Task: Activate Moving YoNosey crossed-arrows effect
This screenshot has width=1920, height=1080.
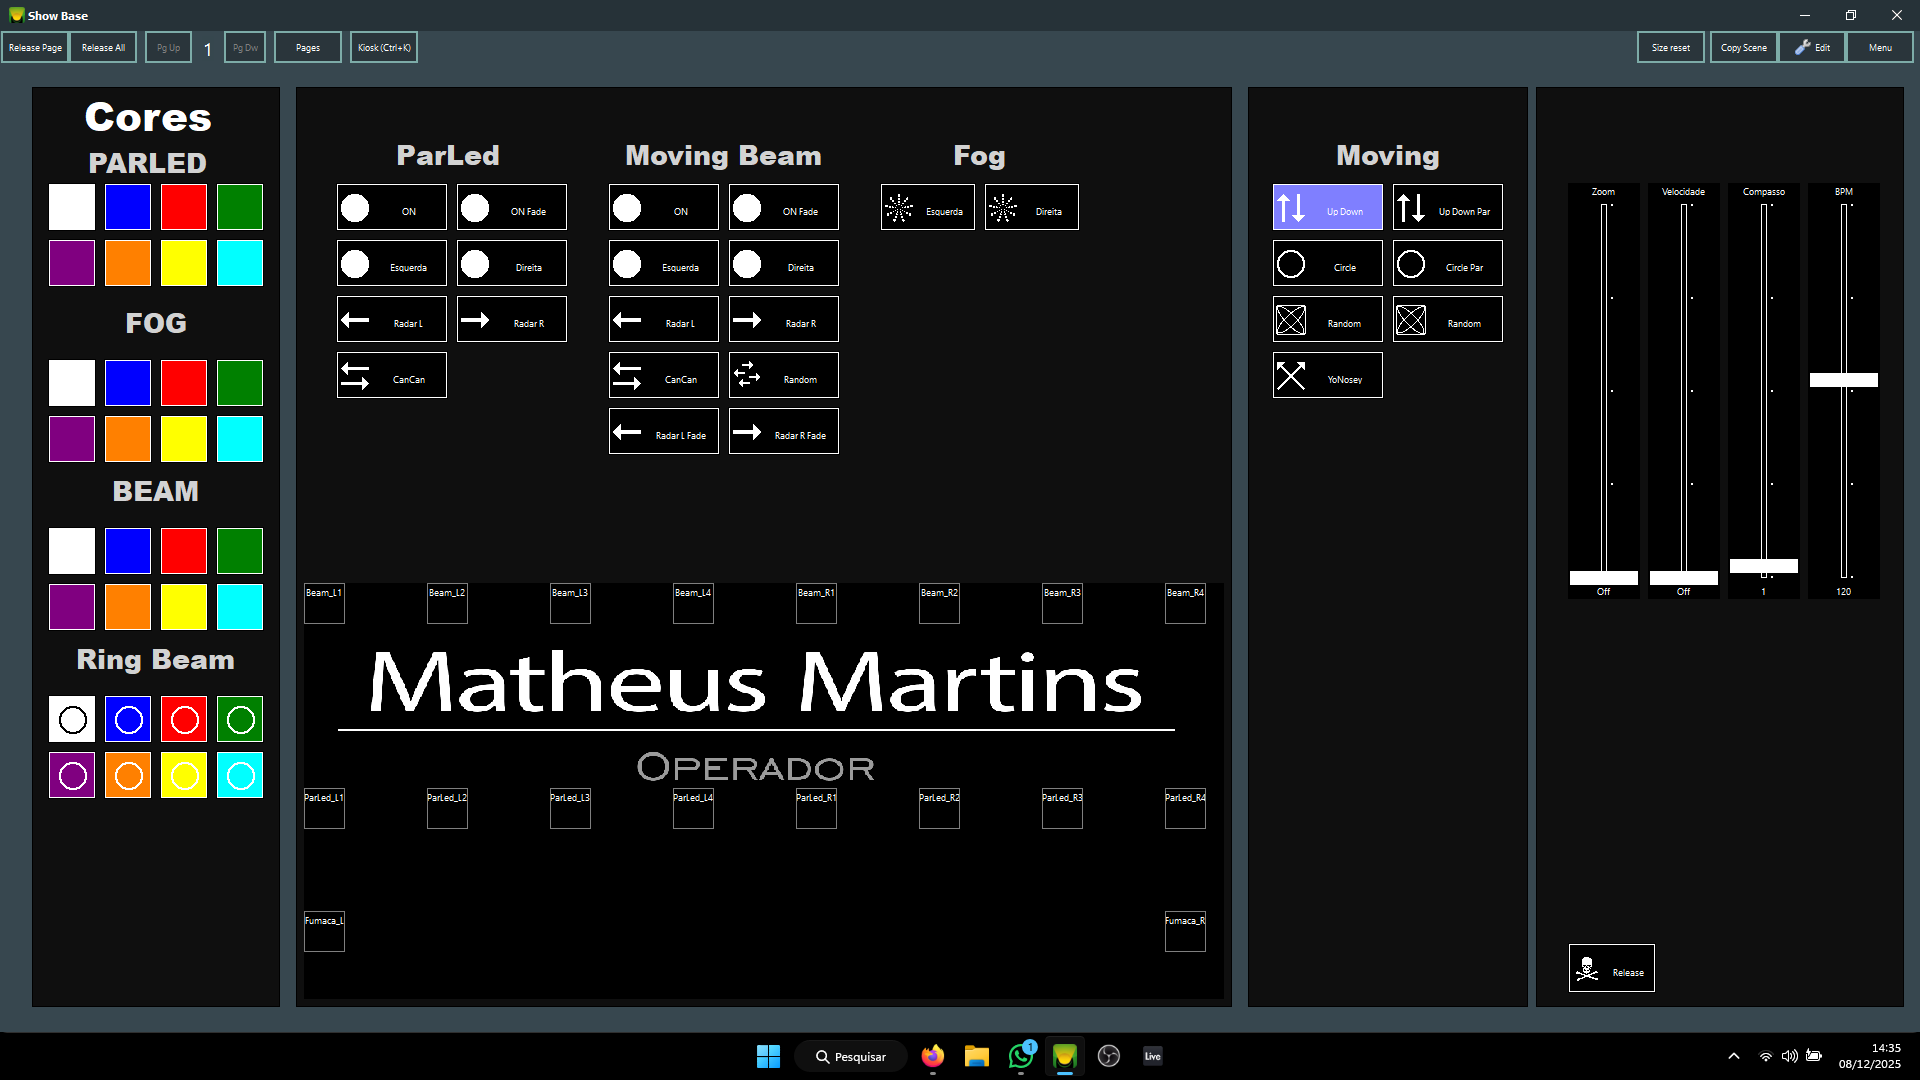Action: pos(1327,375)
